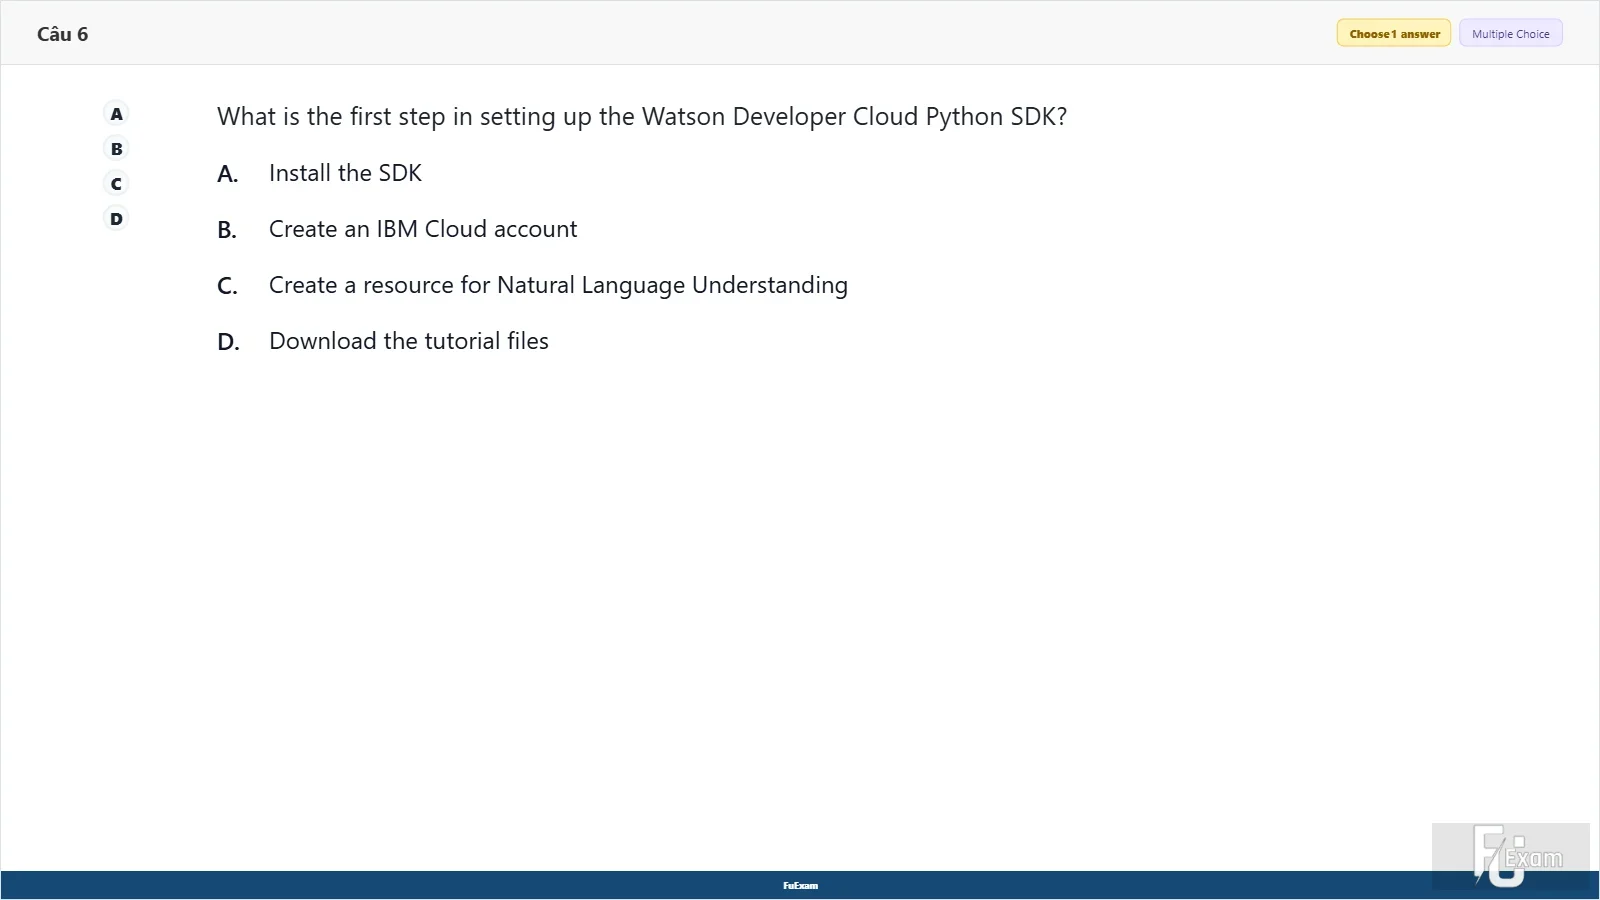Screen dimensions: 1600x900
Task: Select answer bubble D
Action: click(x=117, y=219)
